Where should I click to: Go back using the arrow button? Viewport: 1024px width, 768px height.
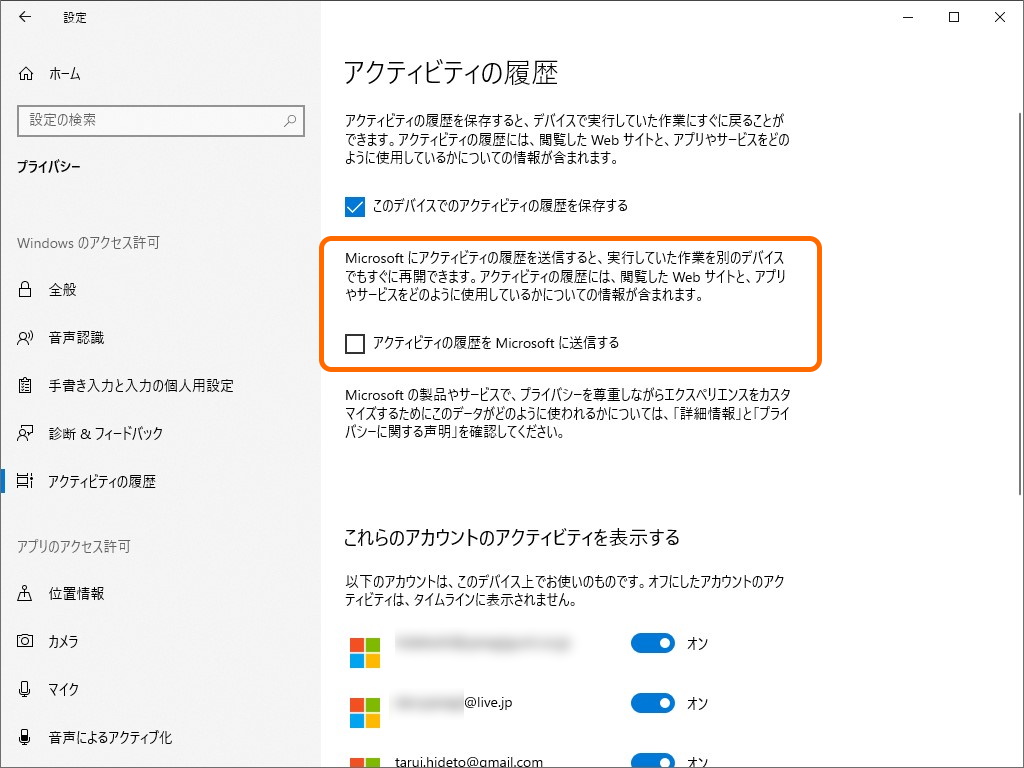22,17
